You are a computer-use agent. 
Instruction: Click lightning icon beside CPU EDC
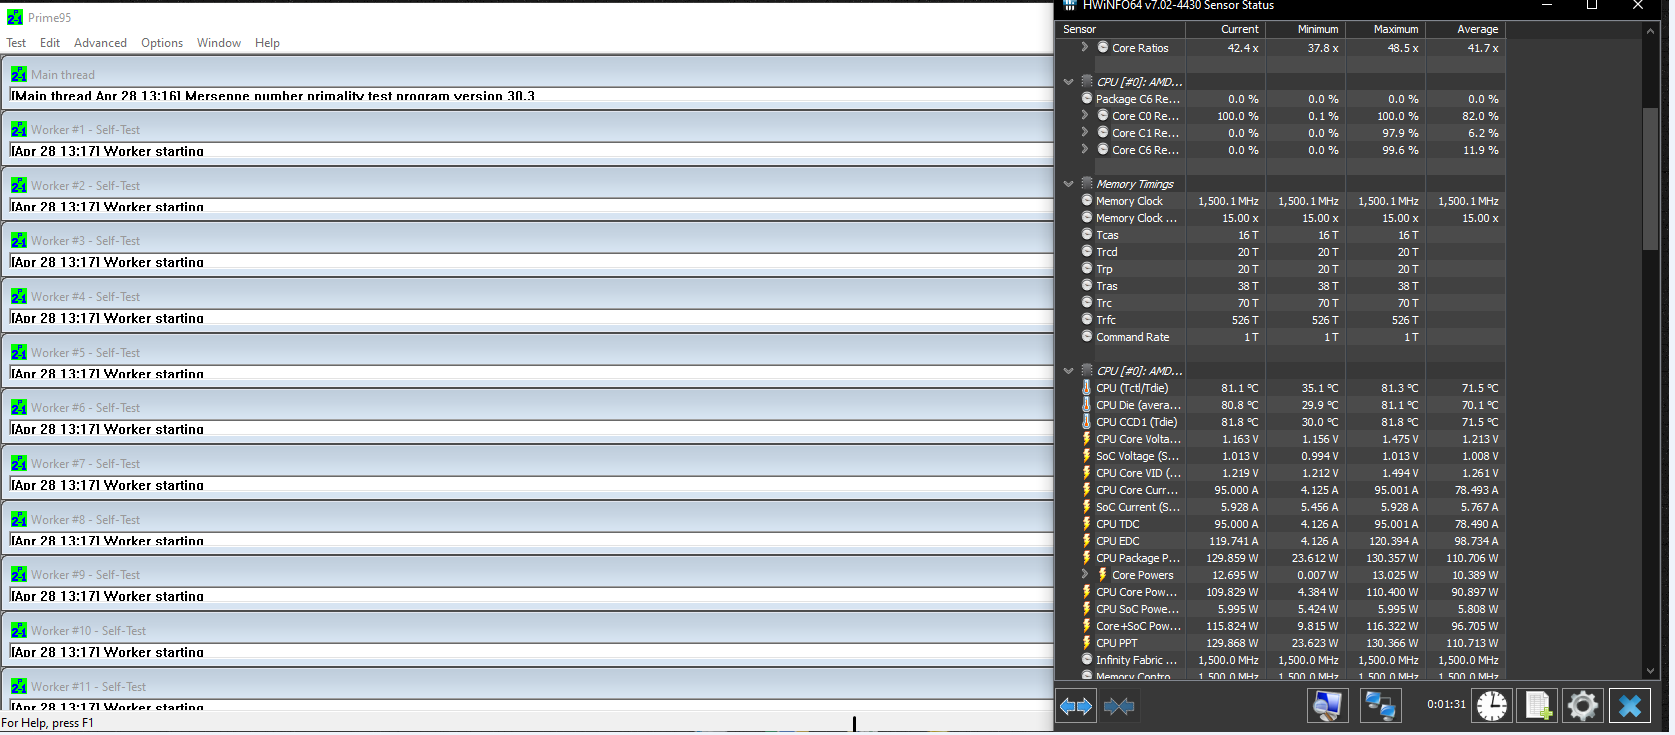pyautogui.click(x=1086, y=541)
